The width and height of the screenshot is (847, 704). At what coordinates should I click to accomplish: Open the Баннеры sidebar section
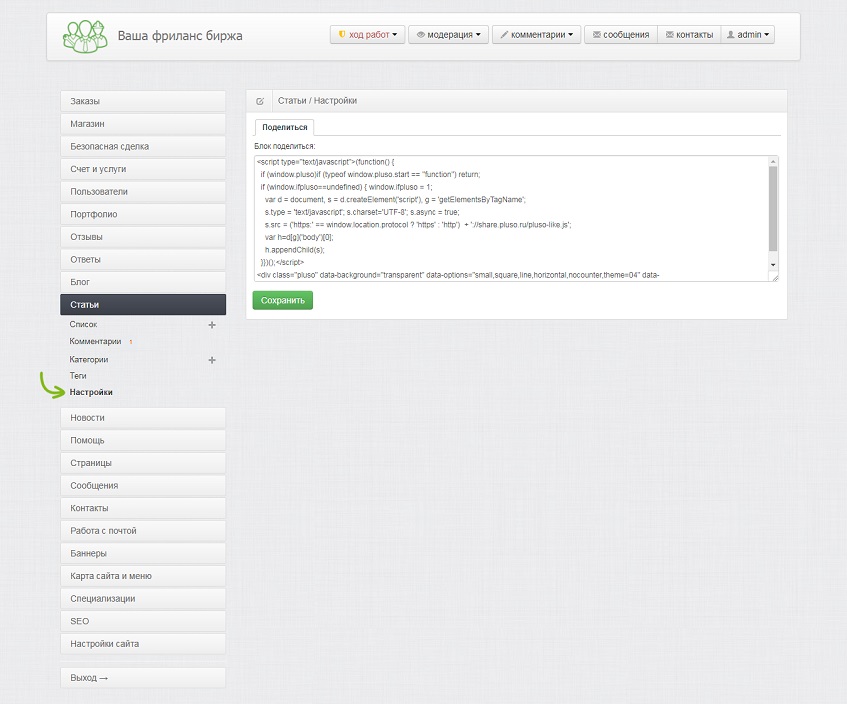[x=143, y=554]
